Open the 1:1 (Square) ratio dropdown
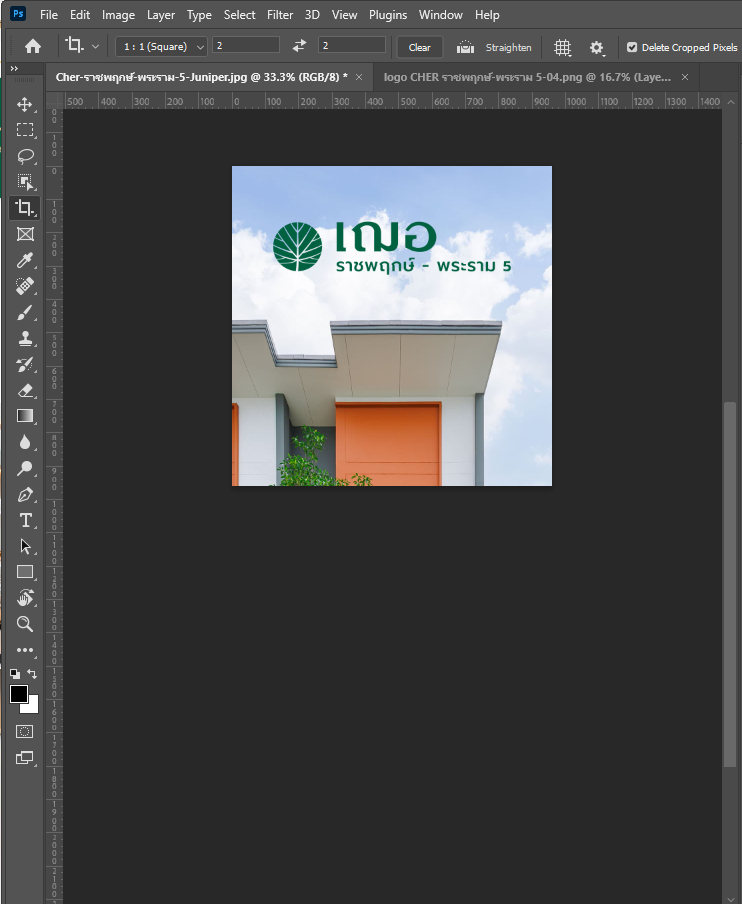The image size is (742, 904). 161,47
